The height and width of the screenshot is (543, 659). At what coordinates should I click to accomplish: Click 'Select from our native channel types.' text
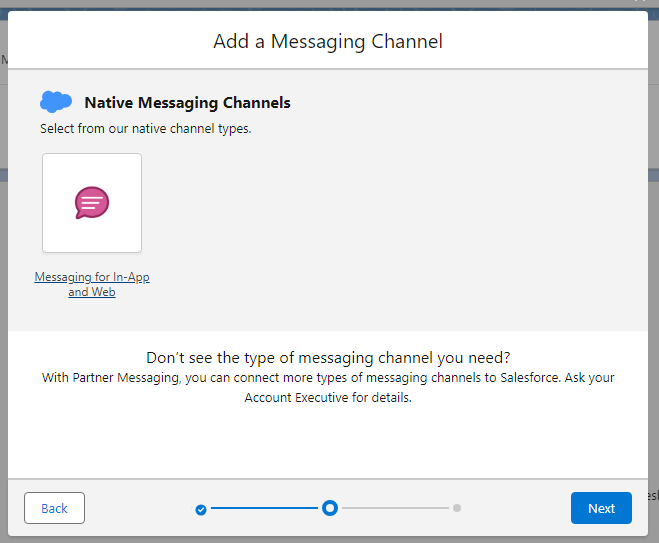point(145,128)
